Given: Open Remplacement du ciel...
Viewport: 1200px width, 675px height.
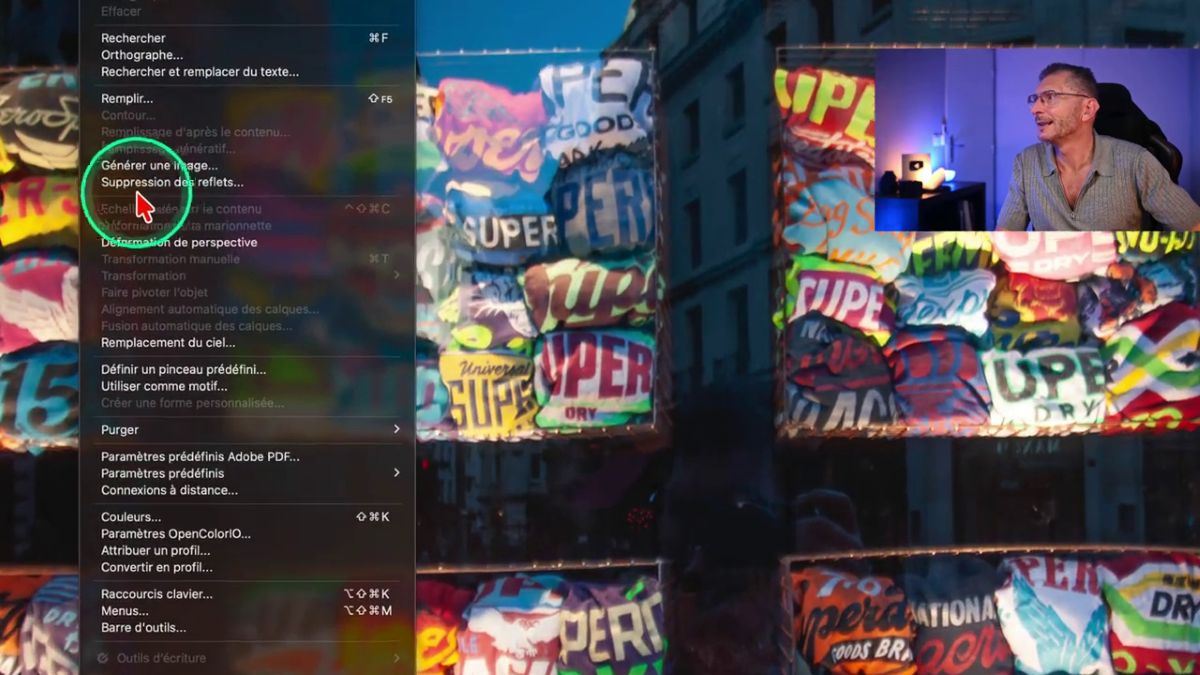Looking at the screenshot, I should pyautogui.click(x=168, y=342).
